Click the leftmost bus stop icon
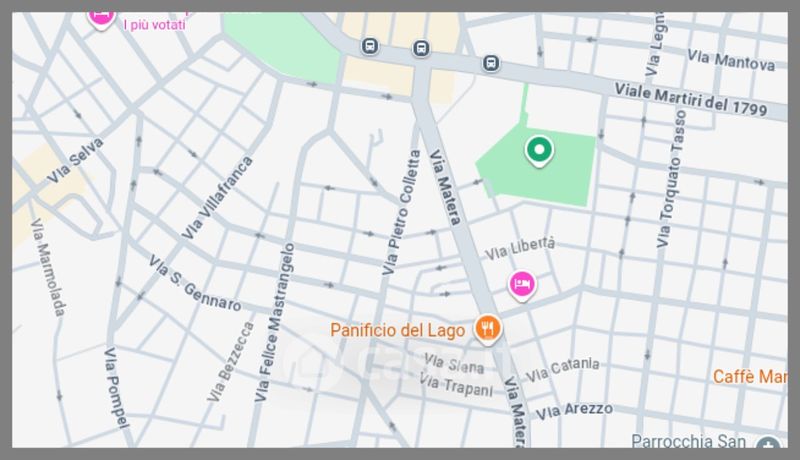800x460 pixels. pos(370,46)
